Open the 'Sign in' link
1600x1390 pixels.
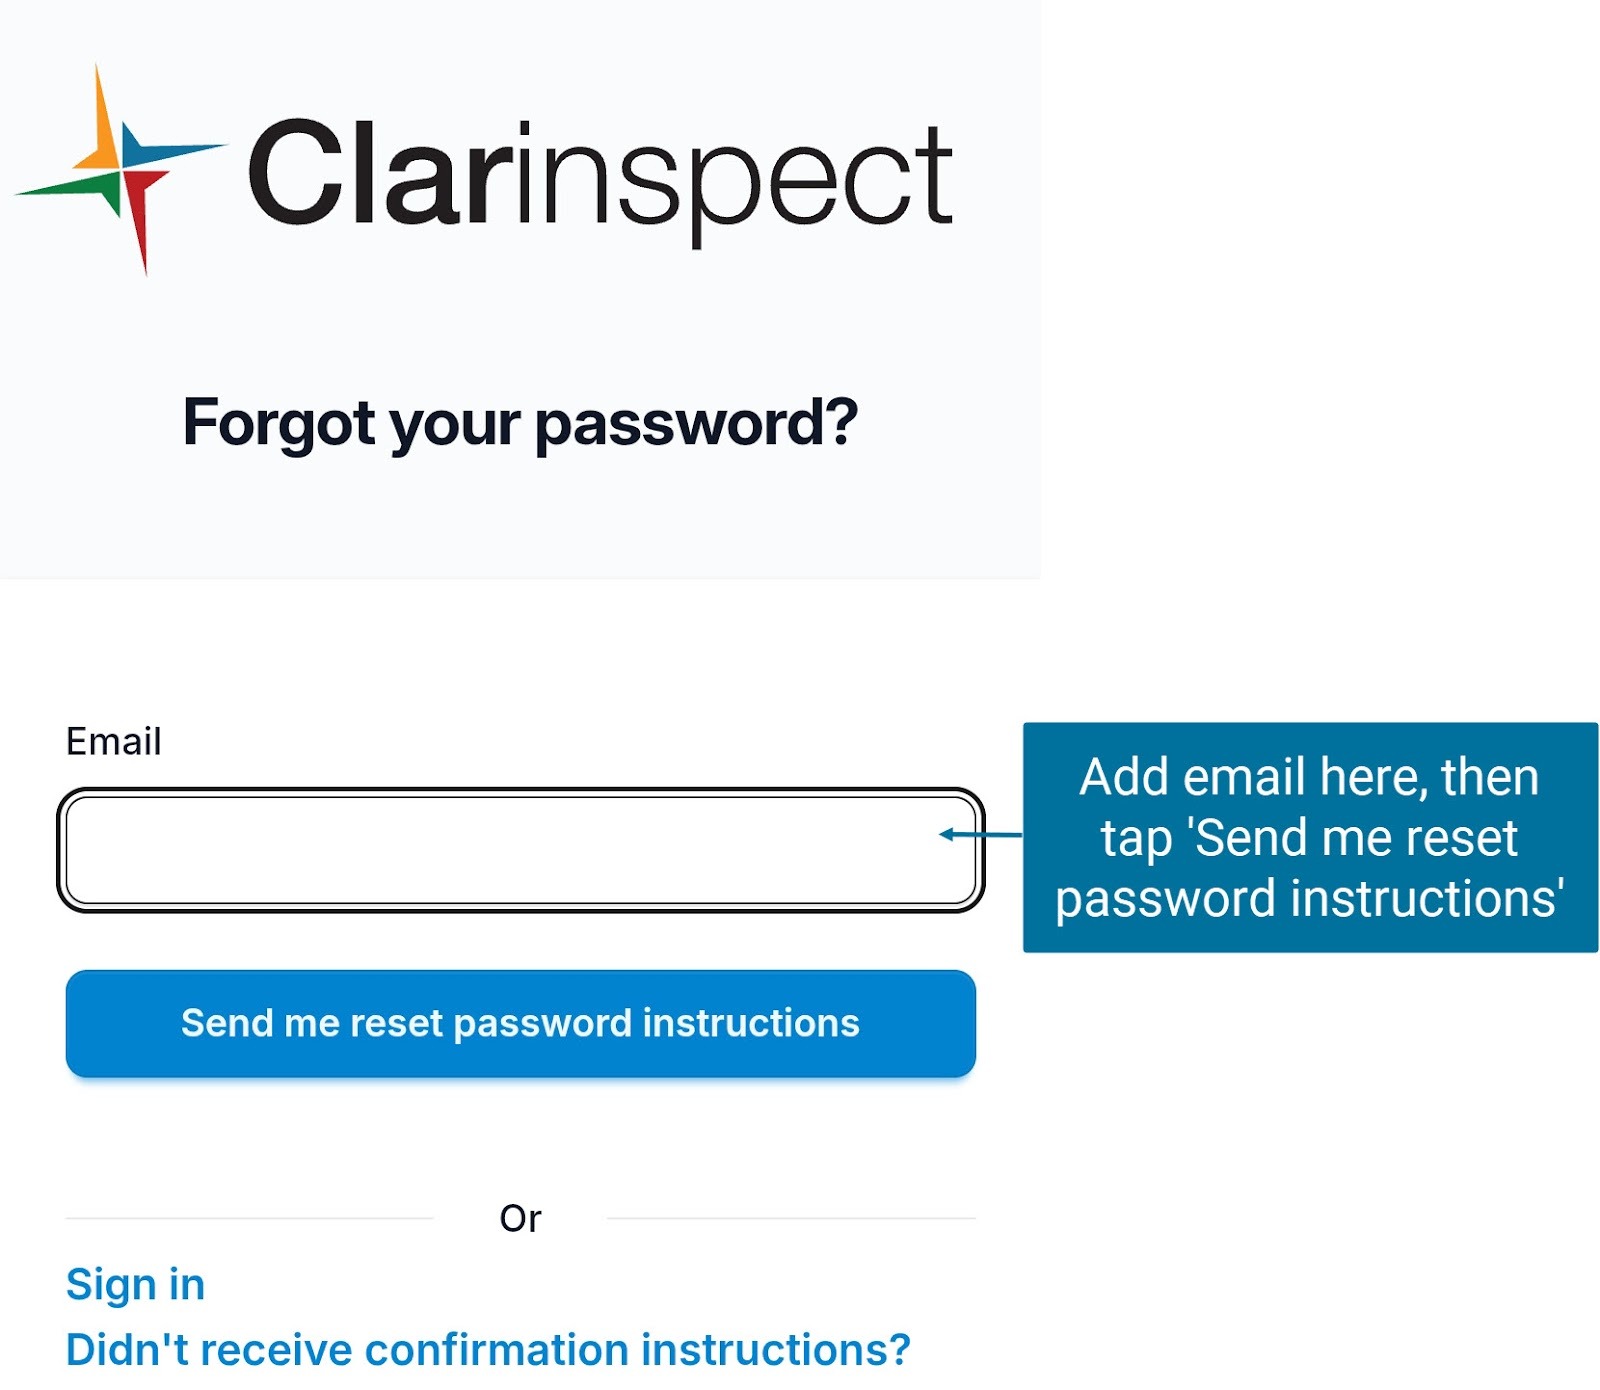pos(135,1284)
